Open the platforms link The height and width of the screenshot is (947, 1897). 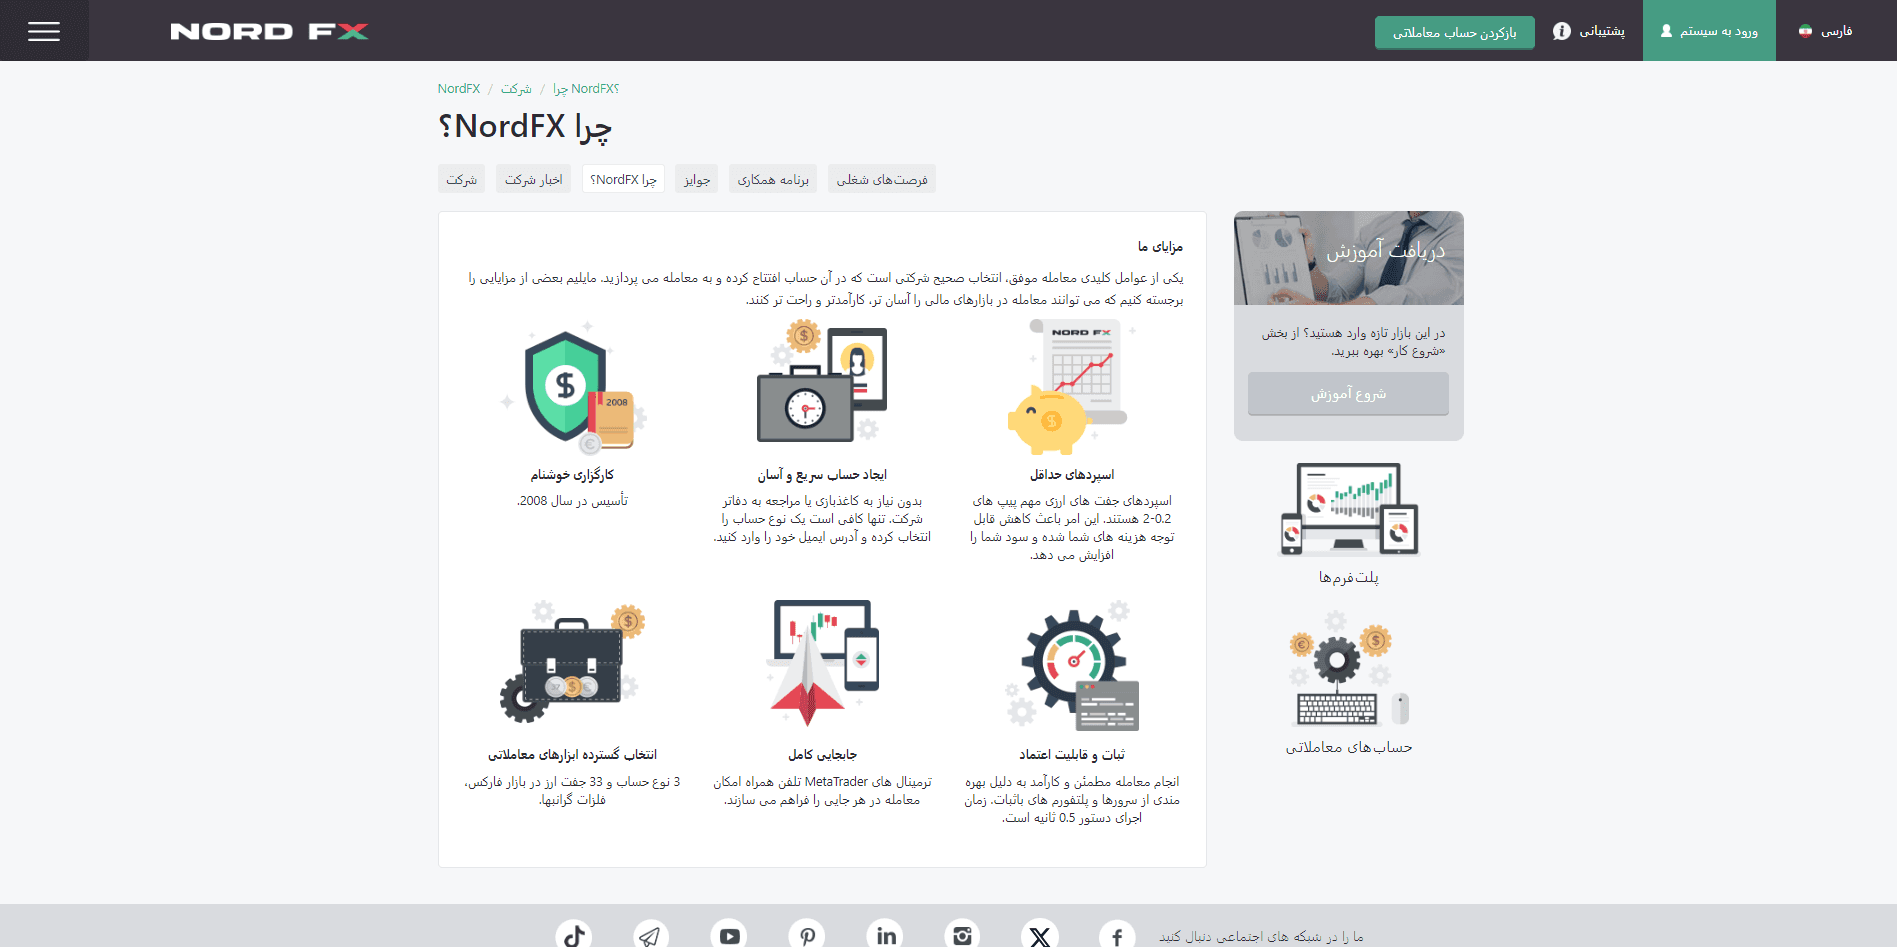pos(1349,577)
